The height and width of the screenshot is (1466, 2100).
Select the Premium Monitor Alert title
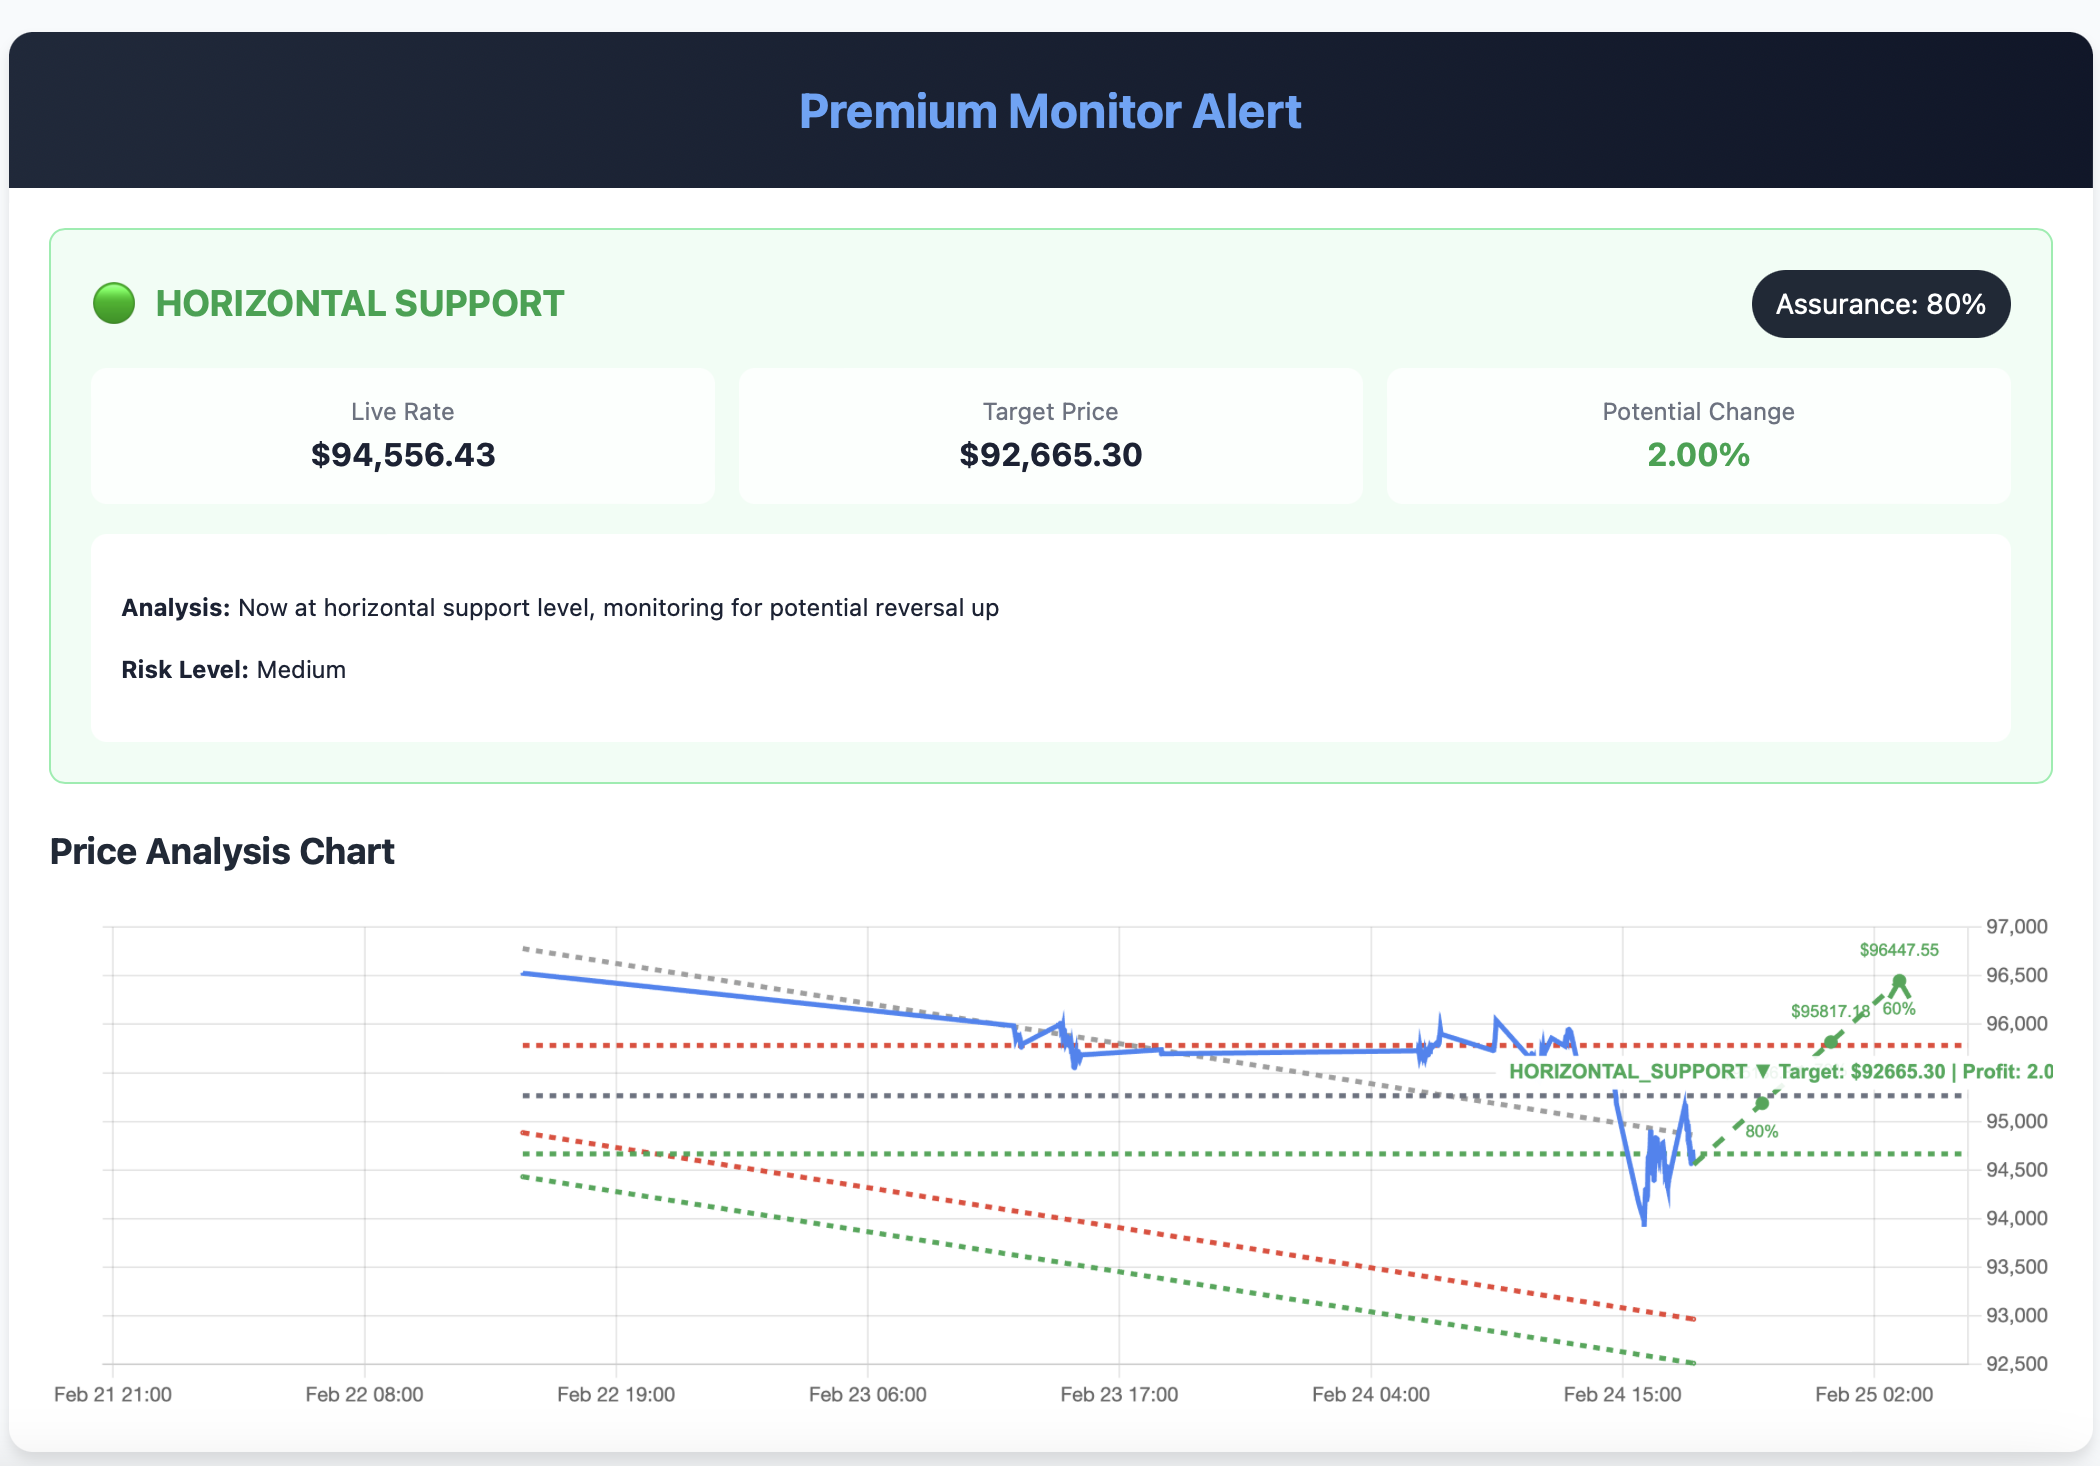[1050, 111]
